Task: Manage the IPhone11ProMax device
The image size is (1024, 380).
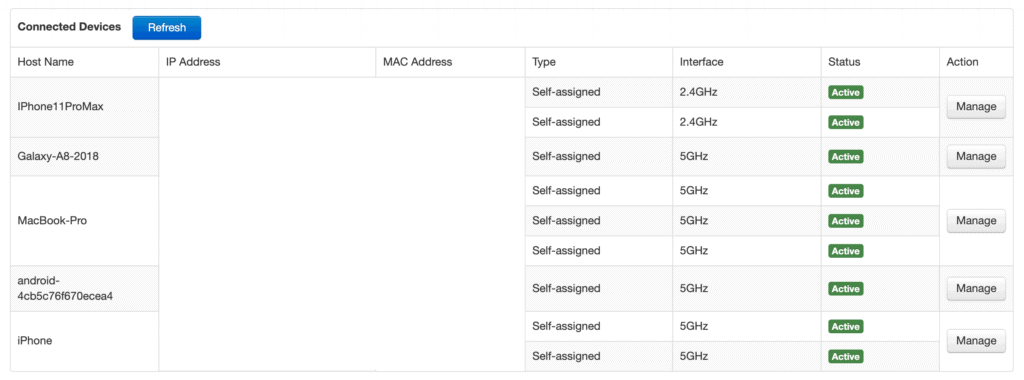Action: (976, 106)
